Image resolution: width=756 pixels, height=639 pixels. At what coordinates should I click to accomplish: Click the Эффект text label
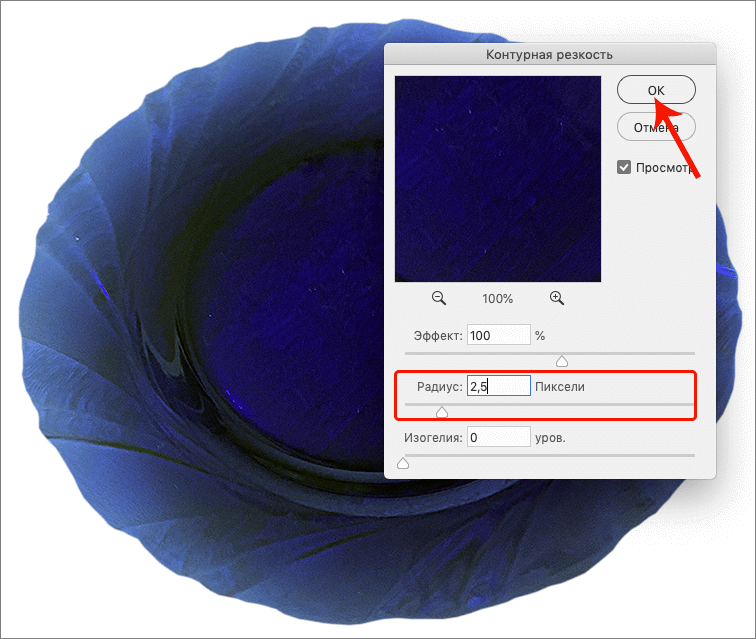pyautogui.click(x=437, y=336)
